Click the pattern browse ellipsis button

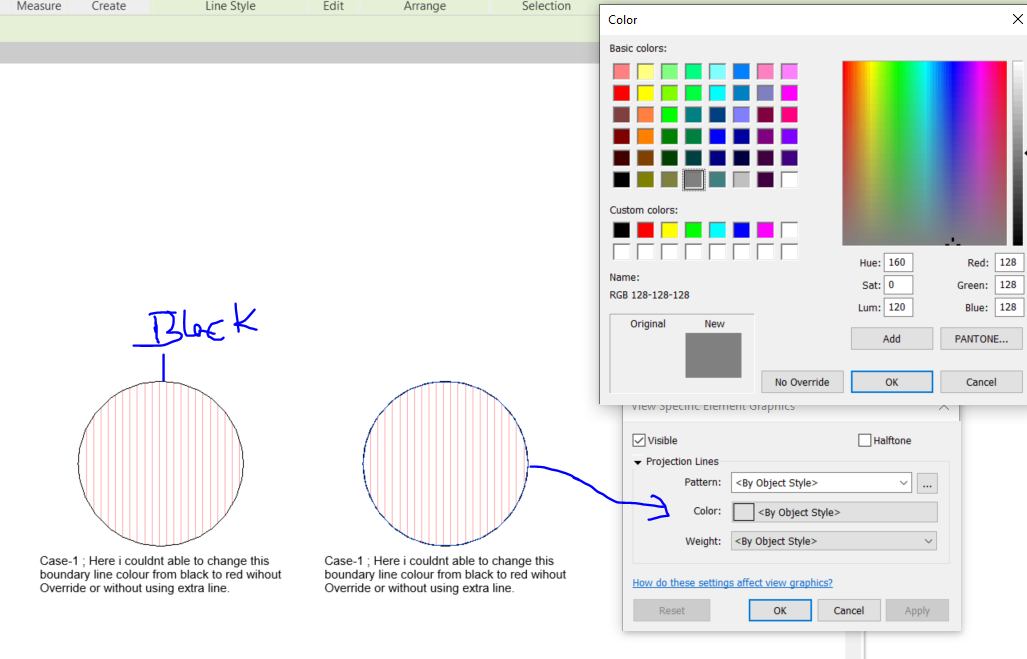pyautogui.click(x=927, y=483)
